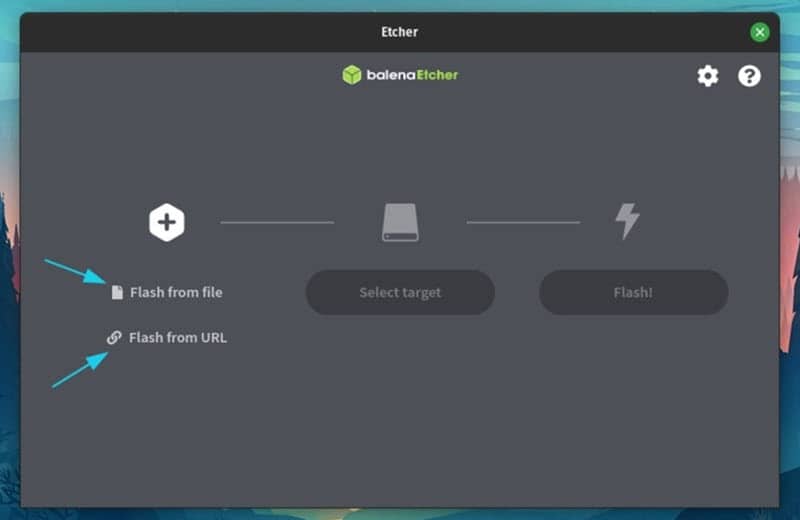This screenshot has width=800, height=520.
Task: Click the help question mark icon
Action: [x=749, y=76]
